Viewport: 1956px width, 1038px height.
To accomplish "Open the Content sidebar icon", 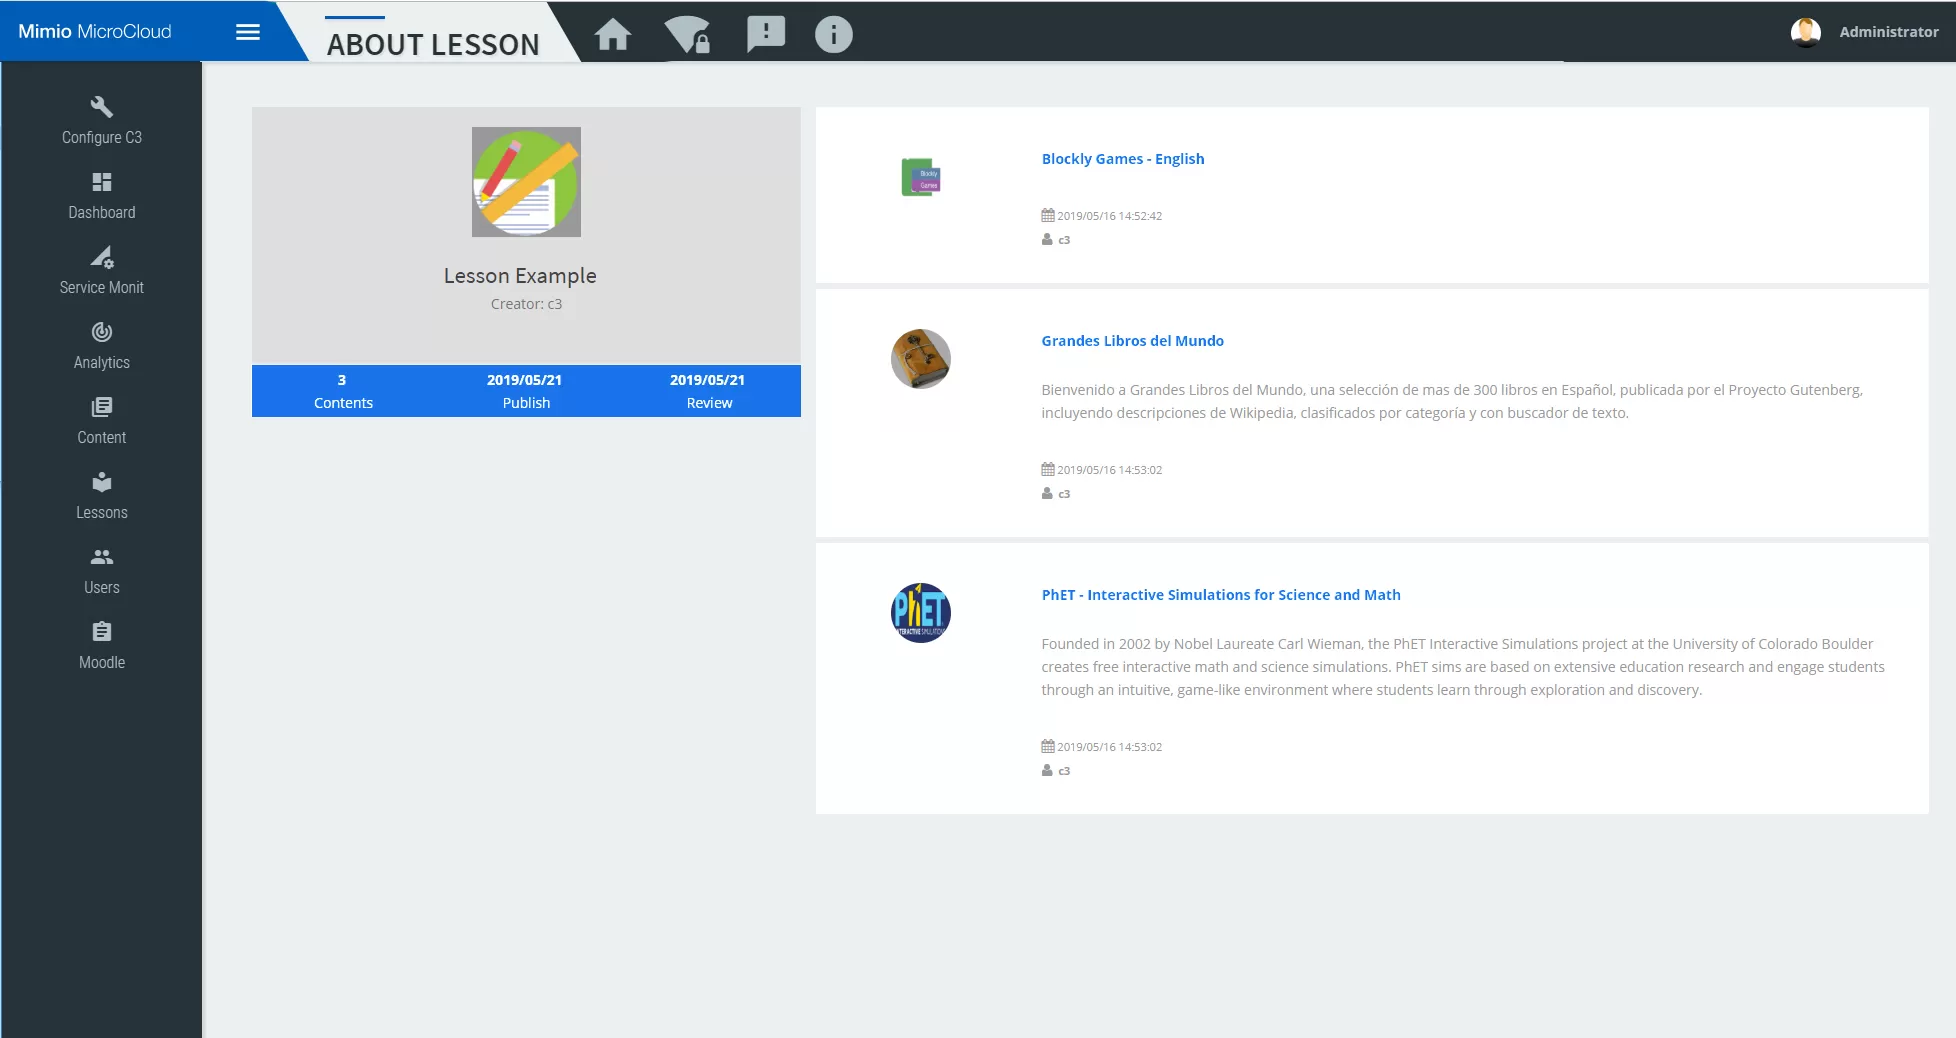I will tap(102, 407).
